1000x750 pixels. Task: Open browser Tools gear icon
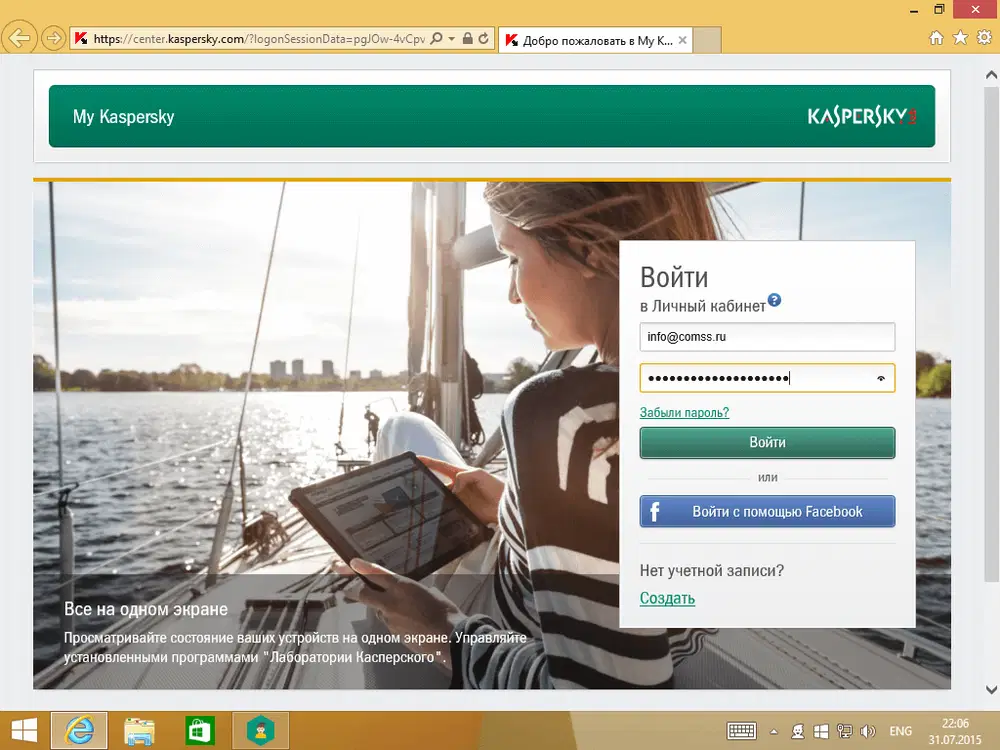click(x=984, y=38)
